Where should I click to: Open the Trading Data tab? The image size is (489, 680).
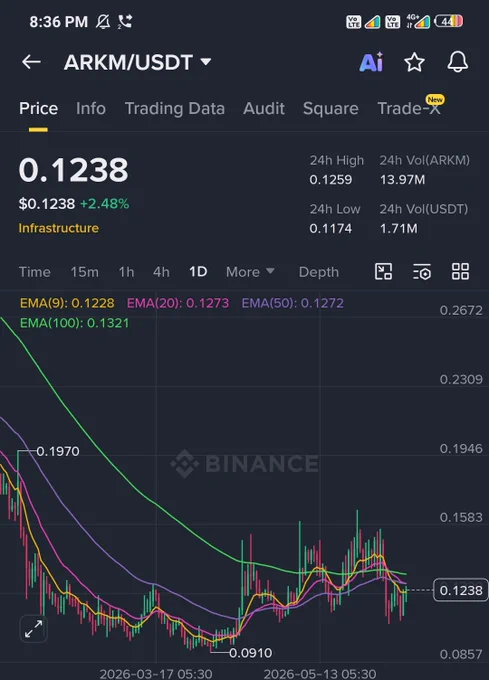point(175,108)
